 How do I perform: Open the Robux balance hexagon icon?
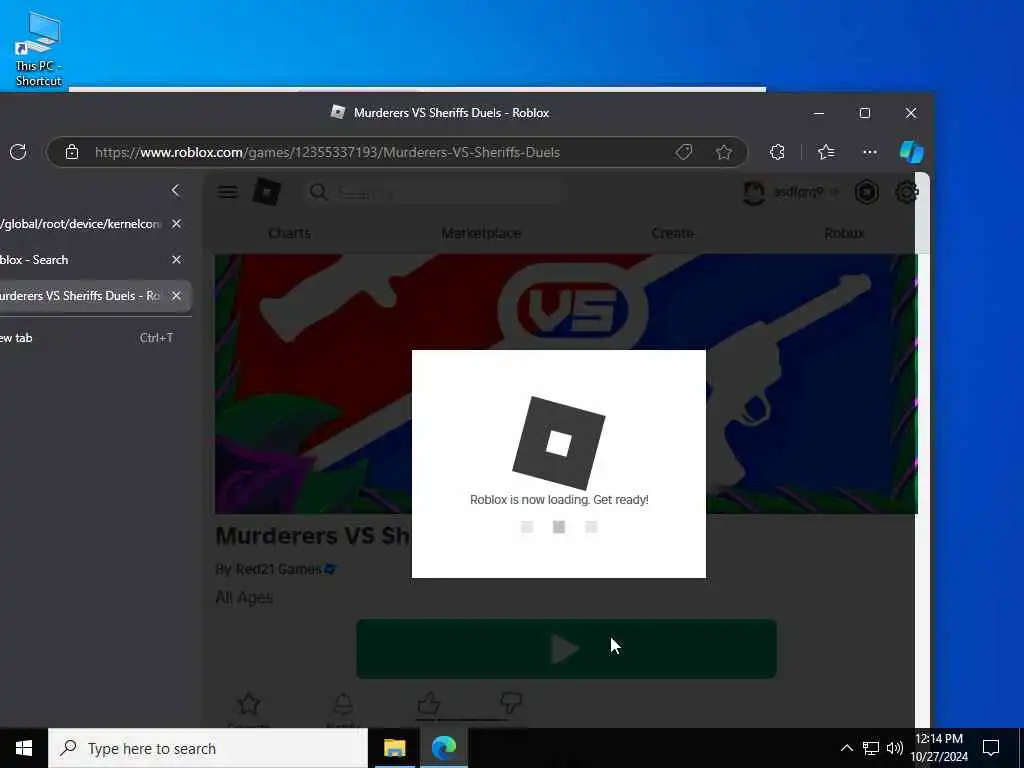coord(867,192)
